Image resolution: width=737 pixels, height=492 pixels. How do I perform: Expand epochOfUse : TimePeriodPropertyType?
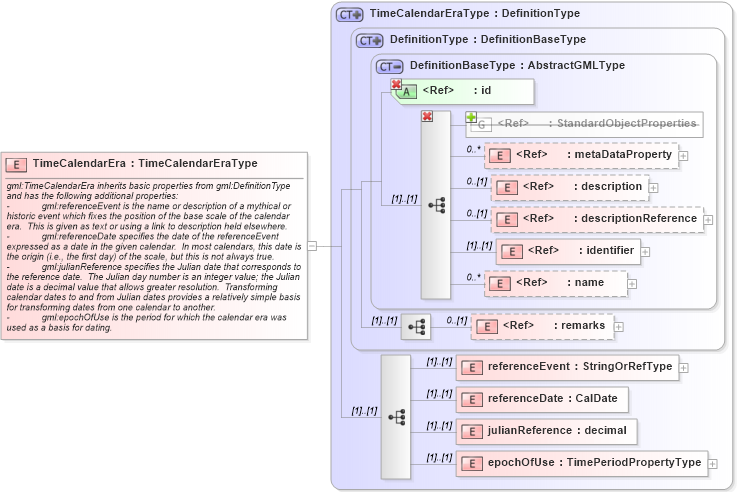coord(713,464)
